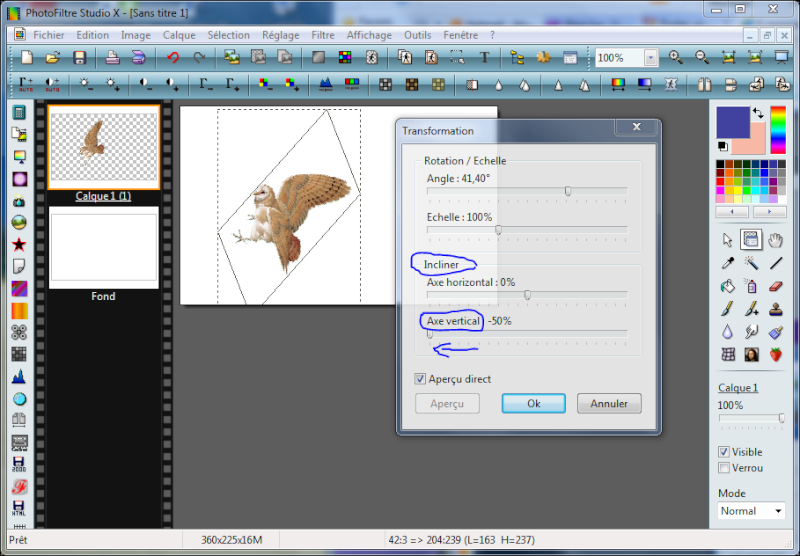Image resolution: width=800 pixels, height=556 pixels.
Task: Click Annuler to cancel transformation
Action: (x=609, y=403)
